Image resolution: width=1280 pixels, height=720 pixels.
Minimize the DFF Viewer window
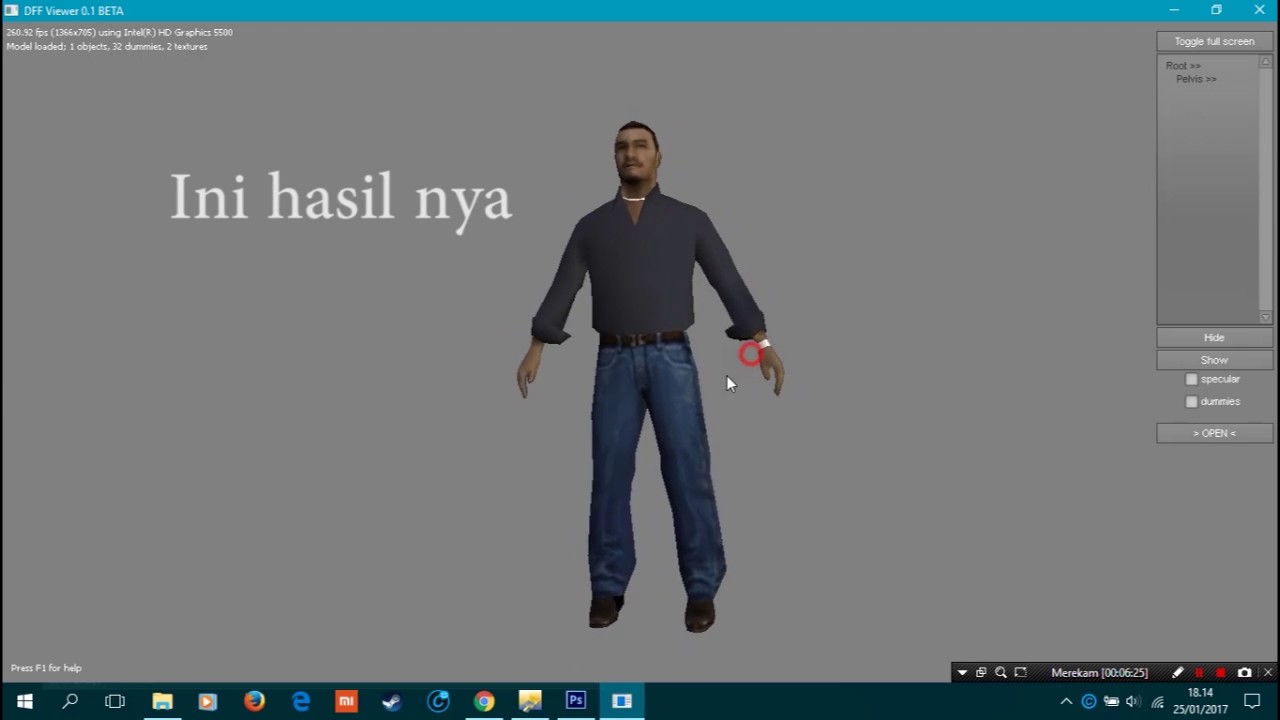point(1174,10)
